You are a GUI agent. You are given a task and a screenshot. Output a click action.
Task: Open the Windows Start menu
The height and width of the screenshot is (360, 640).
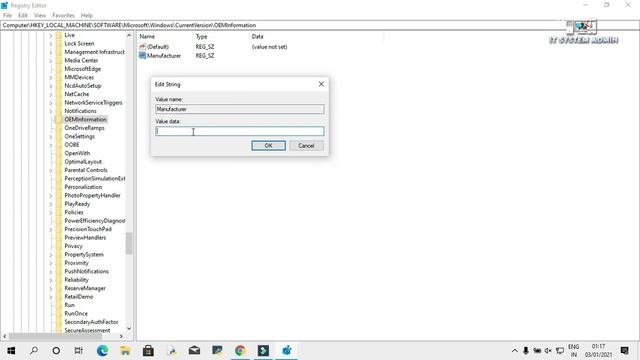(x=11, y=351)
